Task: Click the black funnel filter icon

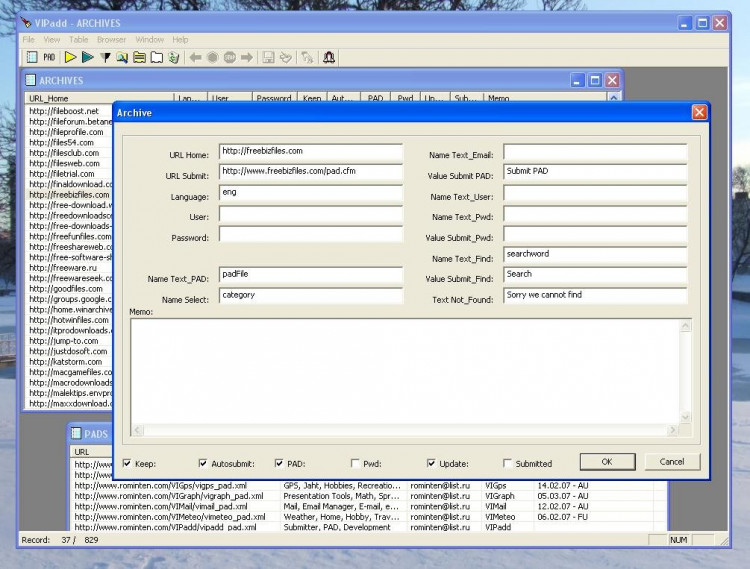Action: (105, 57)
